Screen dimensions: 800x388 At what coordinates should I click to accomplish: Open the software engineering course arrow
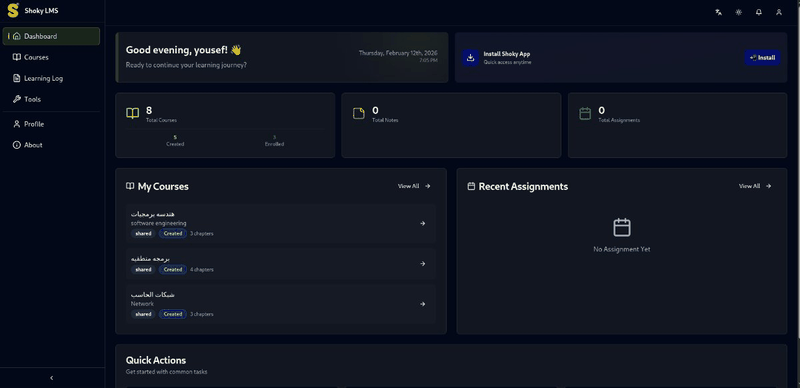click(x=422, y=223)
